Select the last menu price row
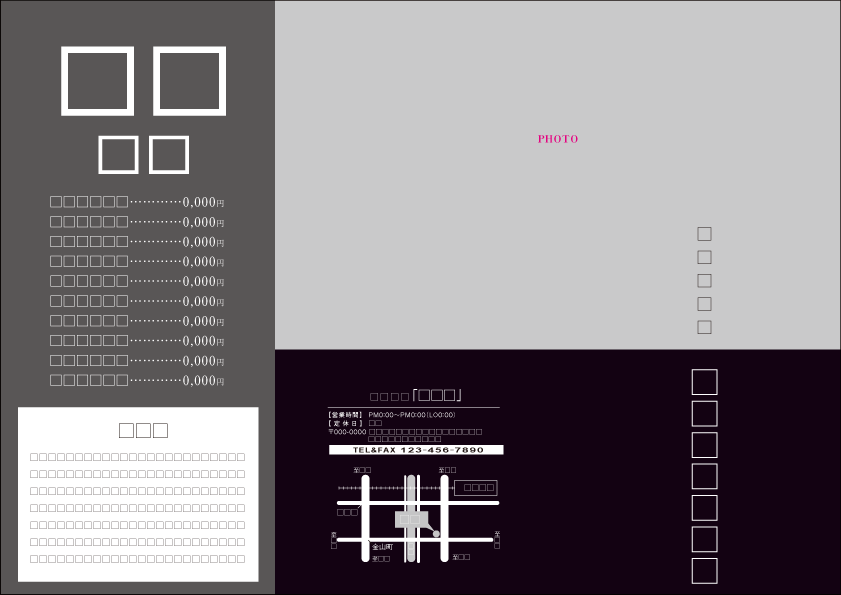The height and width of the screenshot is (595, 841). 138,380
